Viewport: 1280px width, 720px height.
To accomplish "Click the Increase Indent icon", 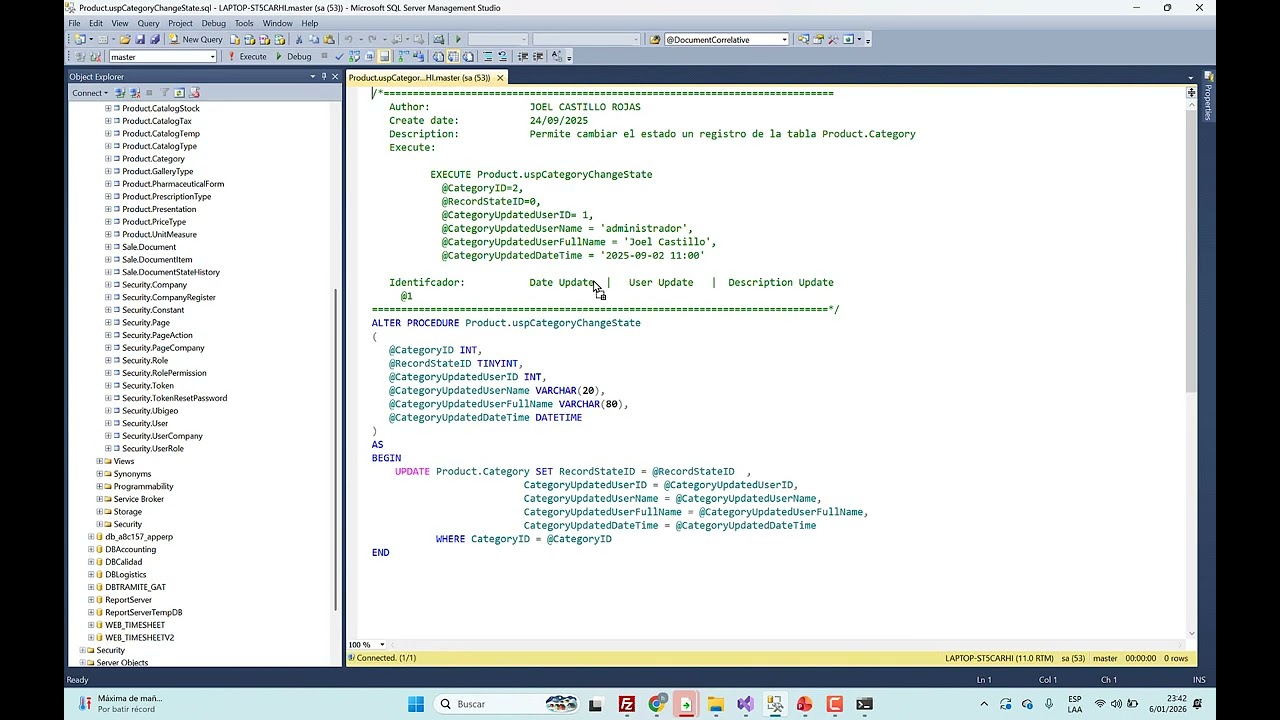I will pyautogui.click(x=538, y=57).
